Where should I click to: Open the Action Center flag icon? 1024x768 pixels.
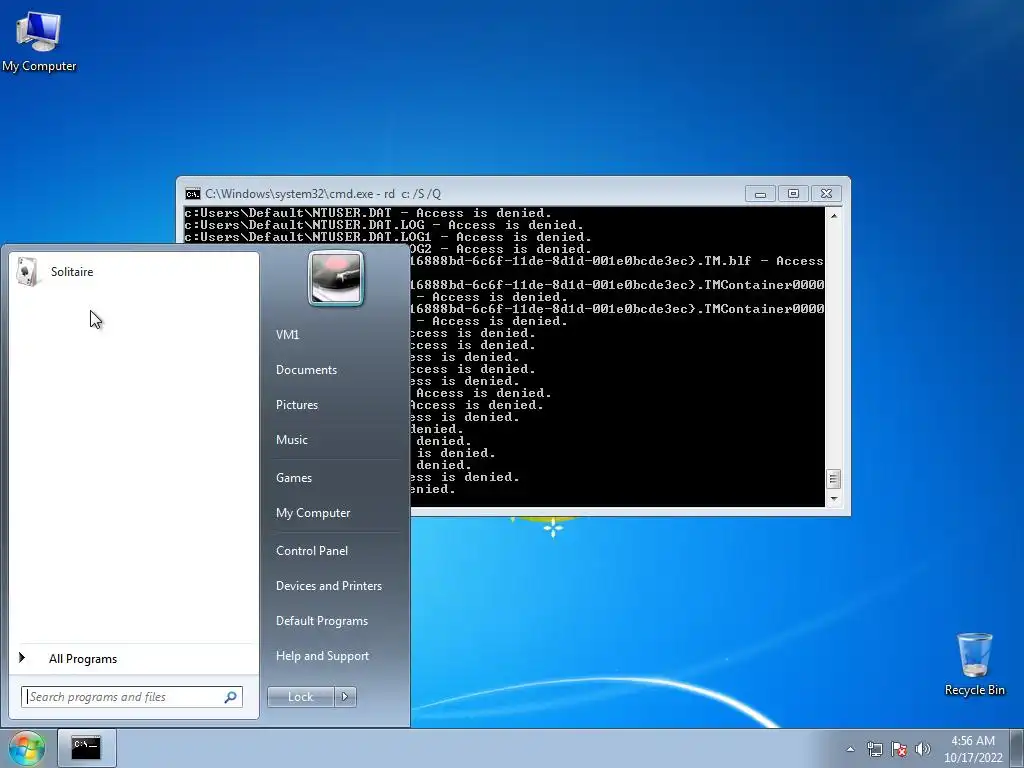[x=899, y=749]
